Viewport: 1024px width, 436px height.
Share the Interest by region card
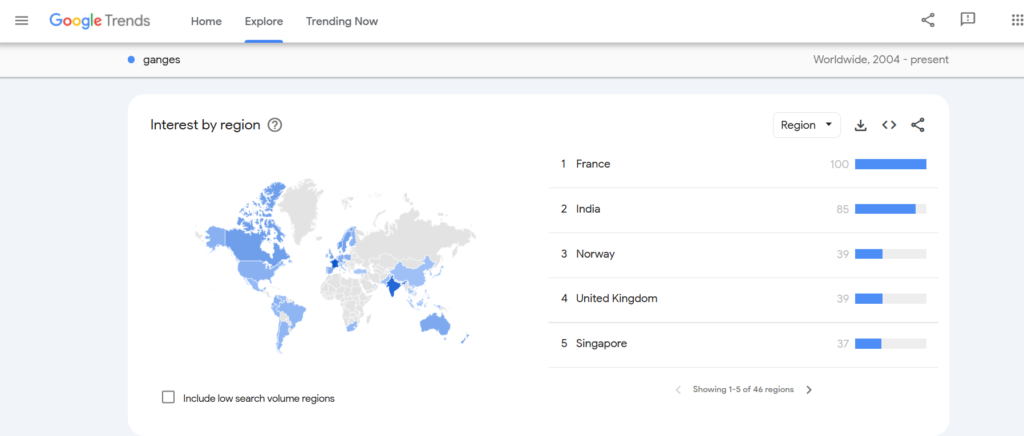[918, 125]
